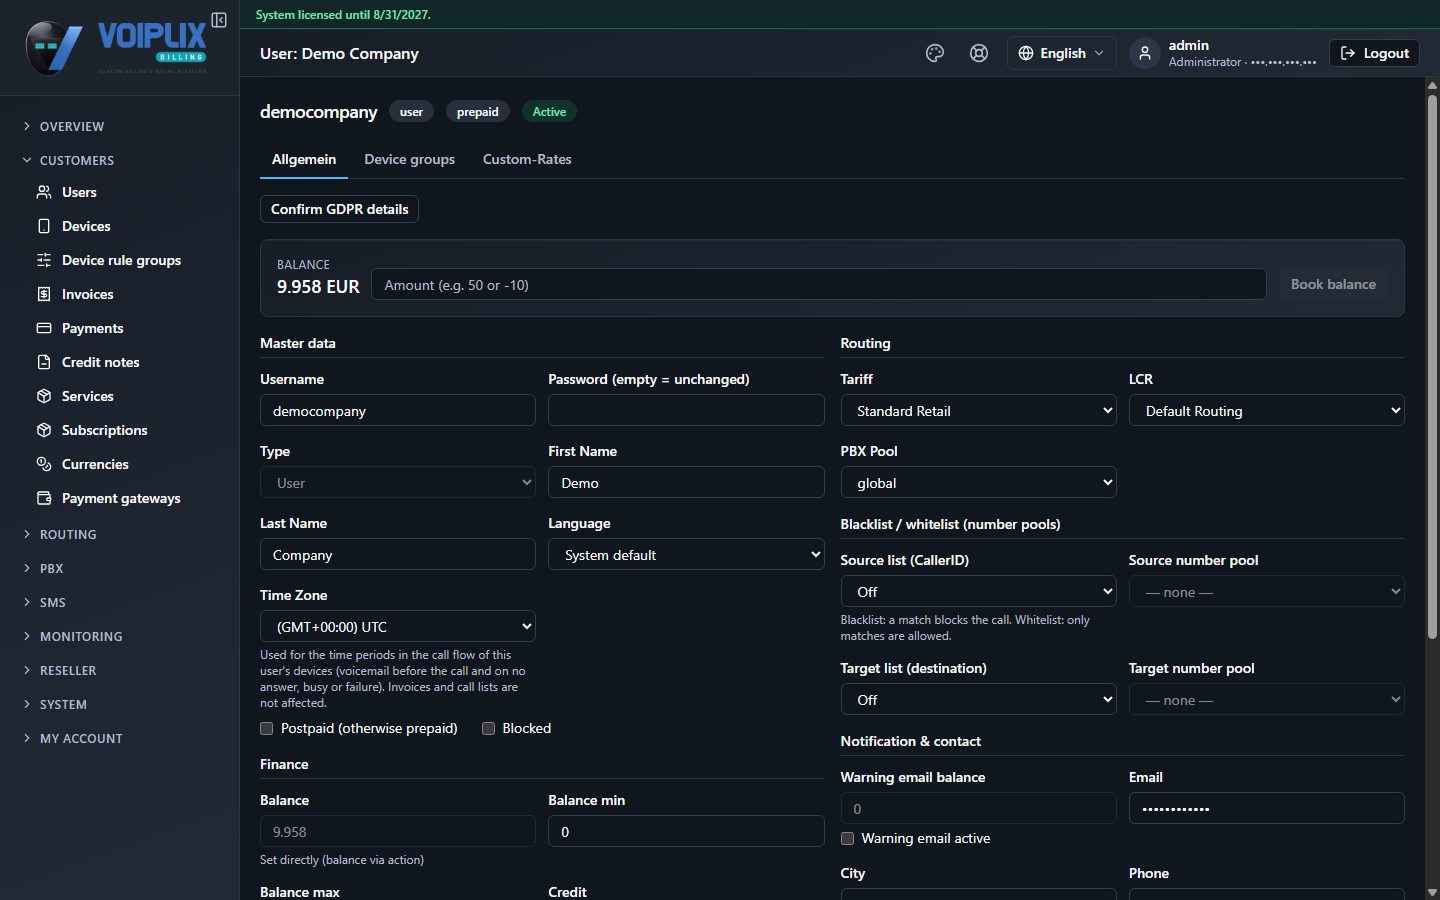
Task: Enable the Postpaid checkbox
Action: (x=266, y=728)
